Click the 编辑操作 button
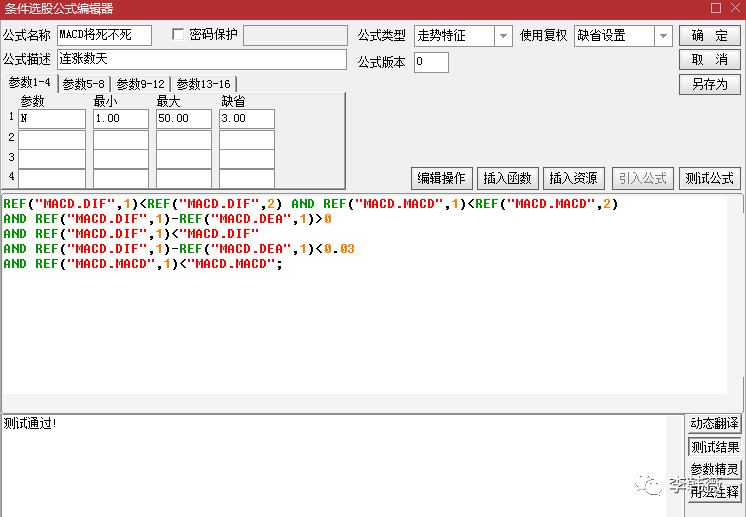 point(441,178)
